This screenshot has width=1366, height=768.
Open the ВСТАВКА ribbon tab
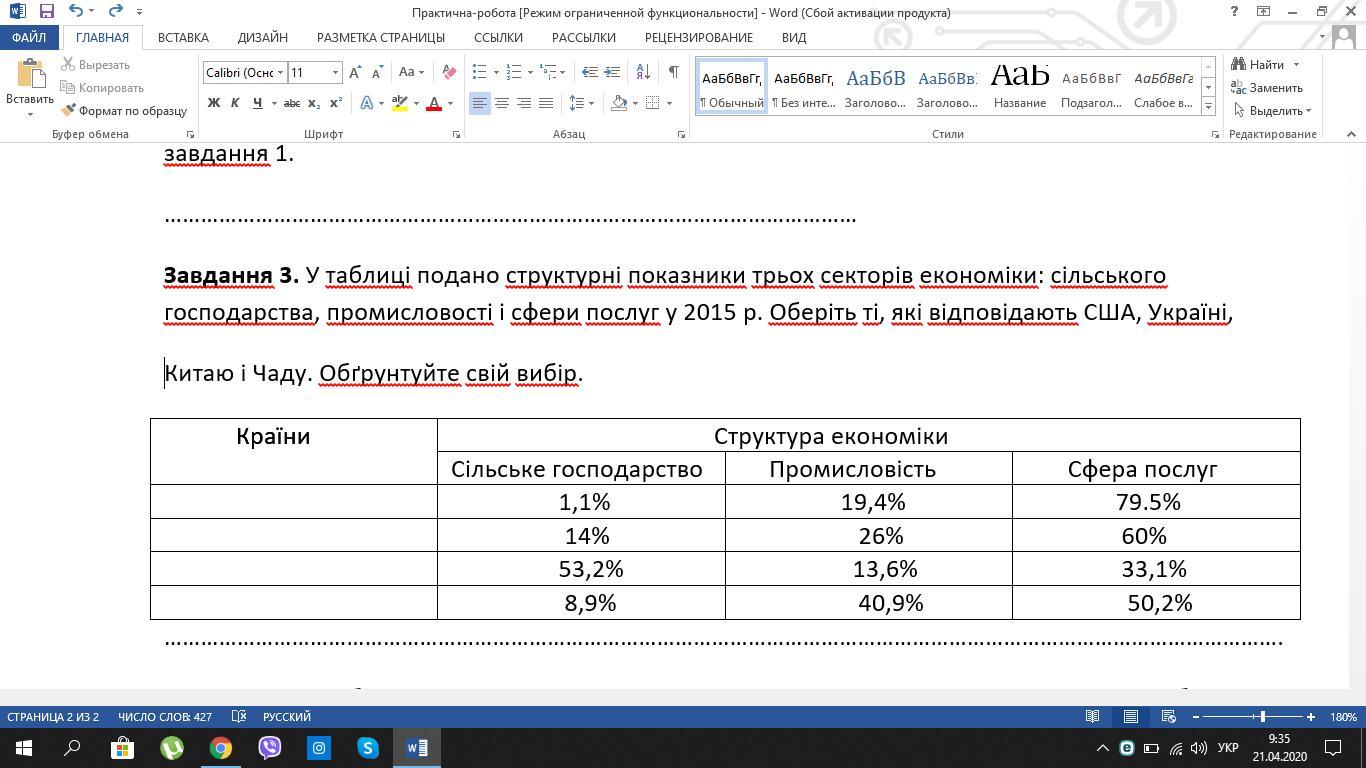[183, 37]
